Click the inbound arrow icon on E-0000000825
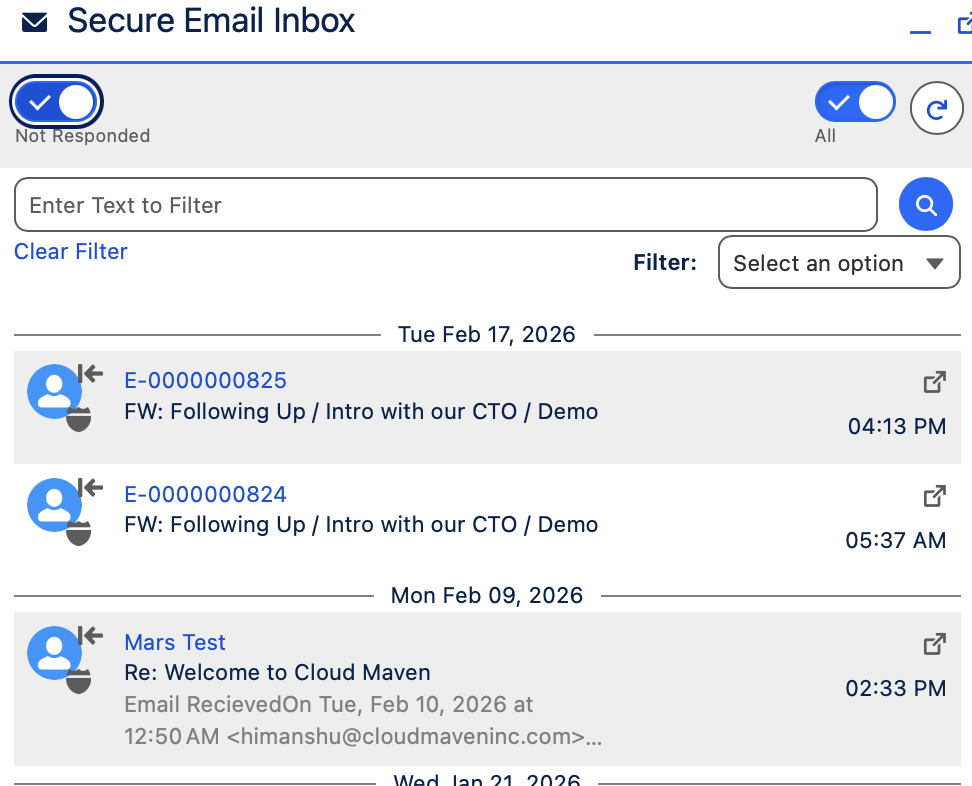 pos(91,374)
